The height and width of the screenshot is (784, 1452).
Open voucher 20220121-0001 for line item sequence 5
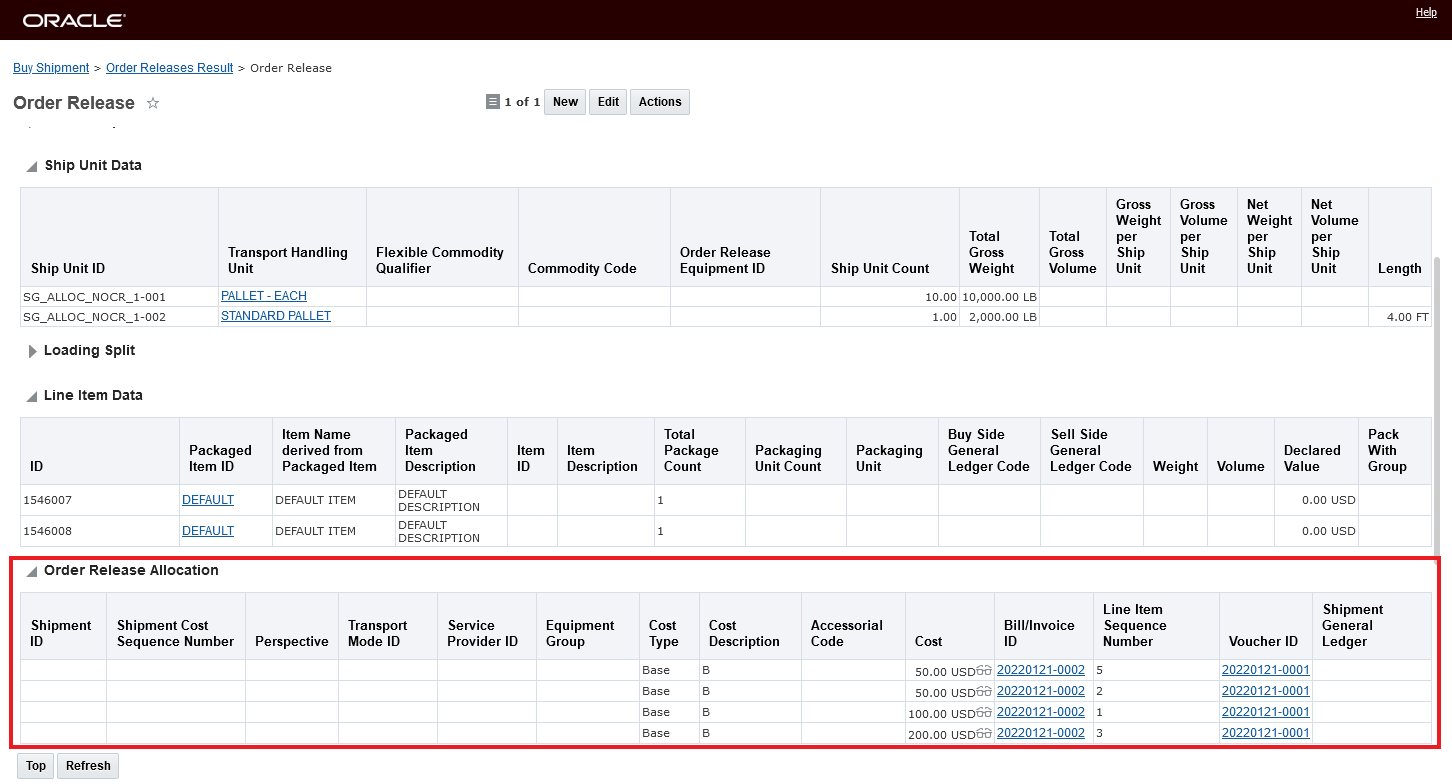pos(1266,670)
